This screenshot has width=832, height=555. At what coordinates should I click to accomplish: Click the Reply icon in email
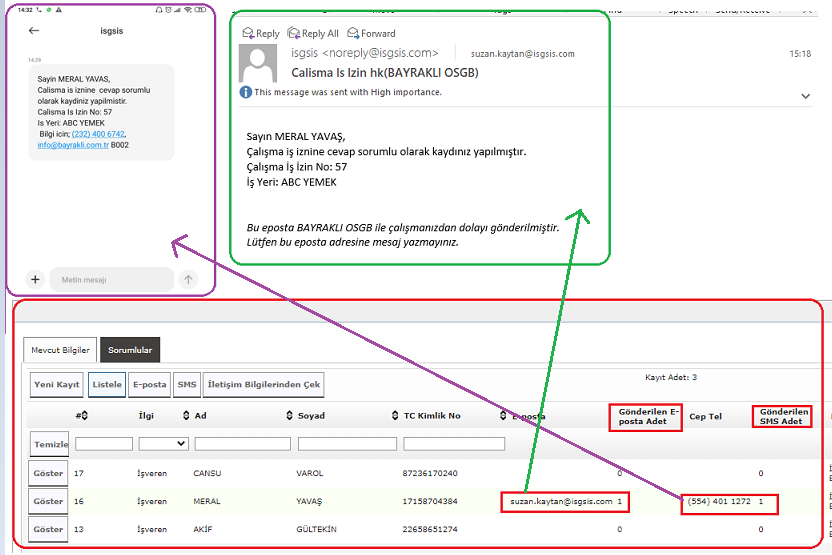click(260, 33)
